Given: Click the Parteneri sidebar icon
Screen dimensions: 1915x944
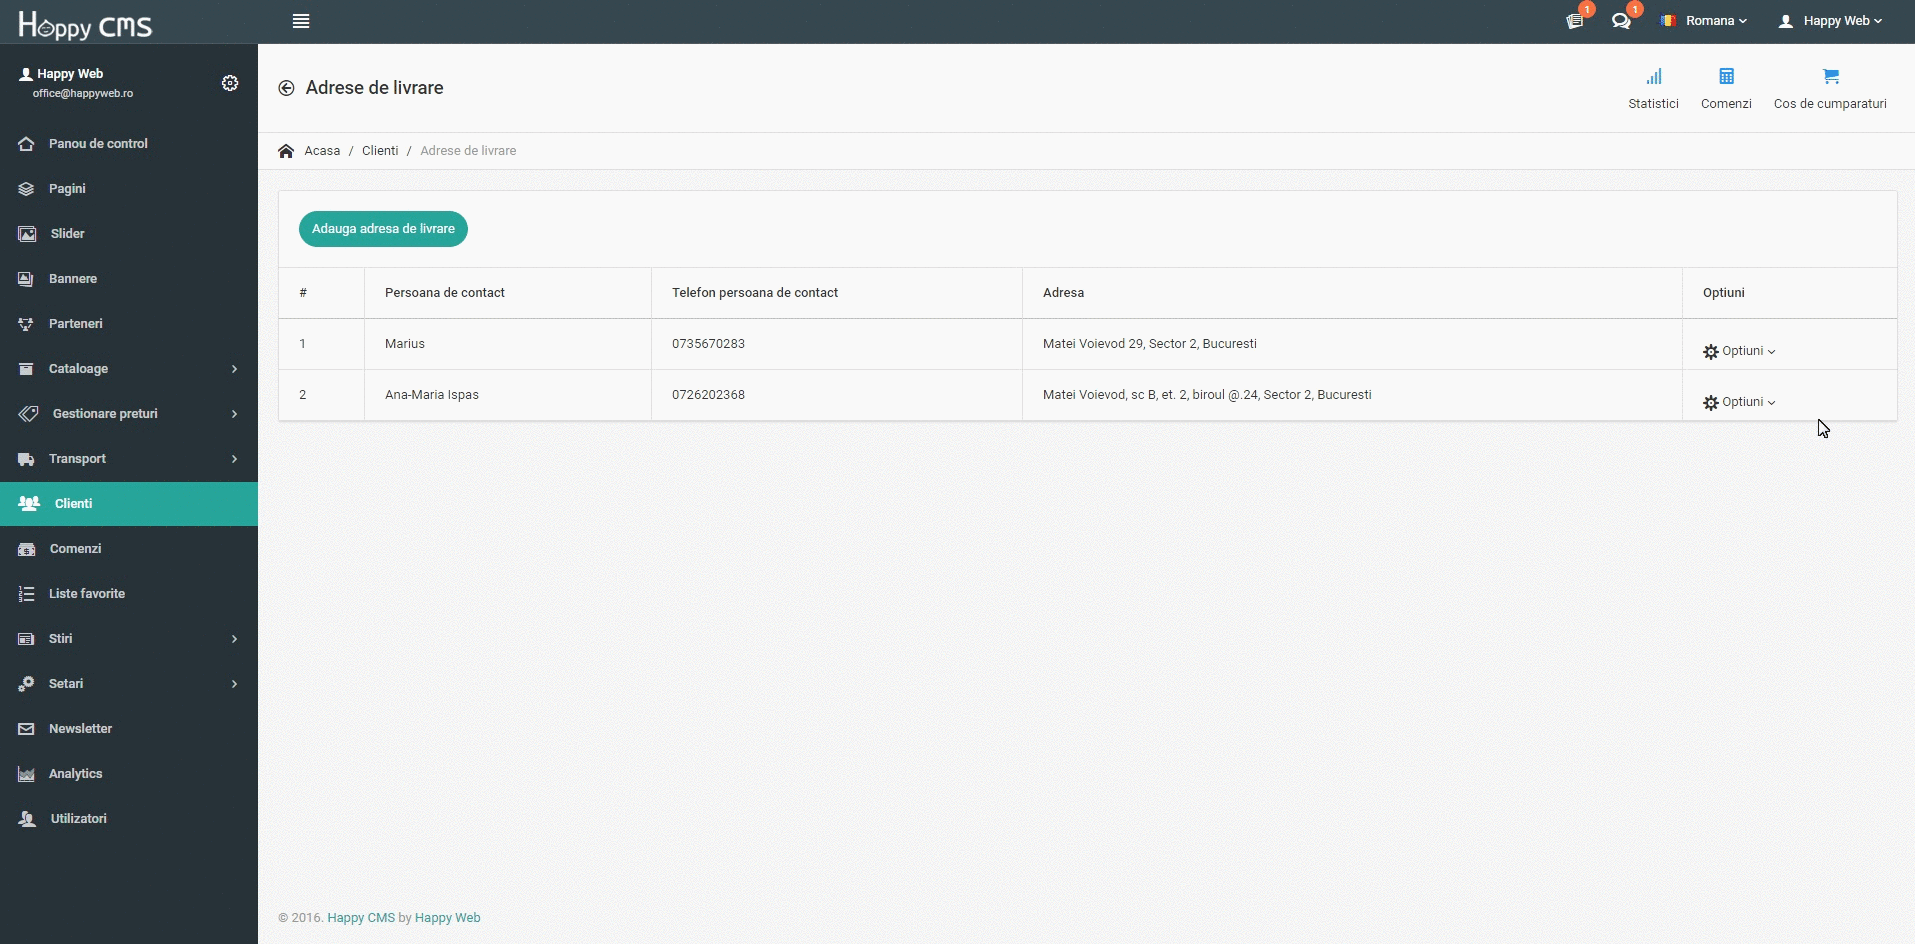Looking at the screenshot, I should [x=27, y=324].
